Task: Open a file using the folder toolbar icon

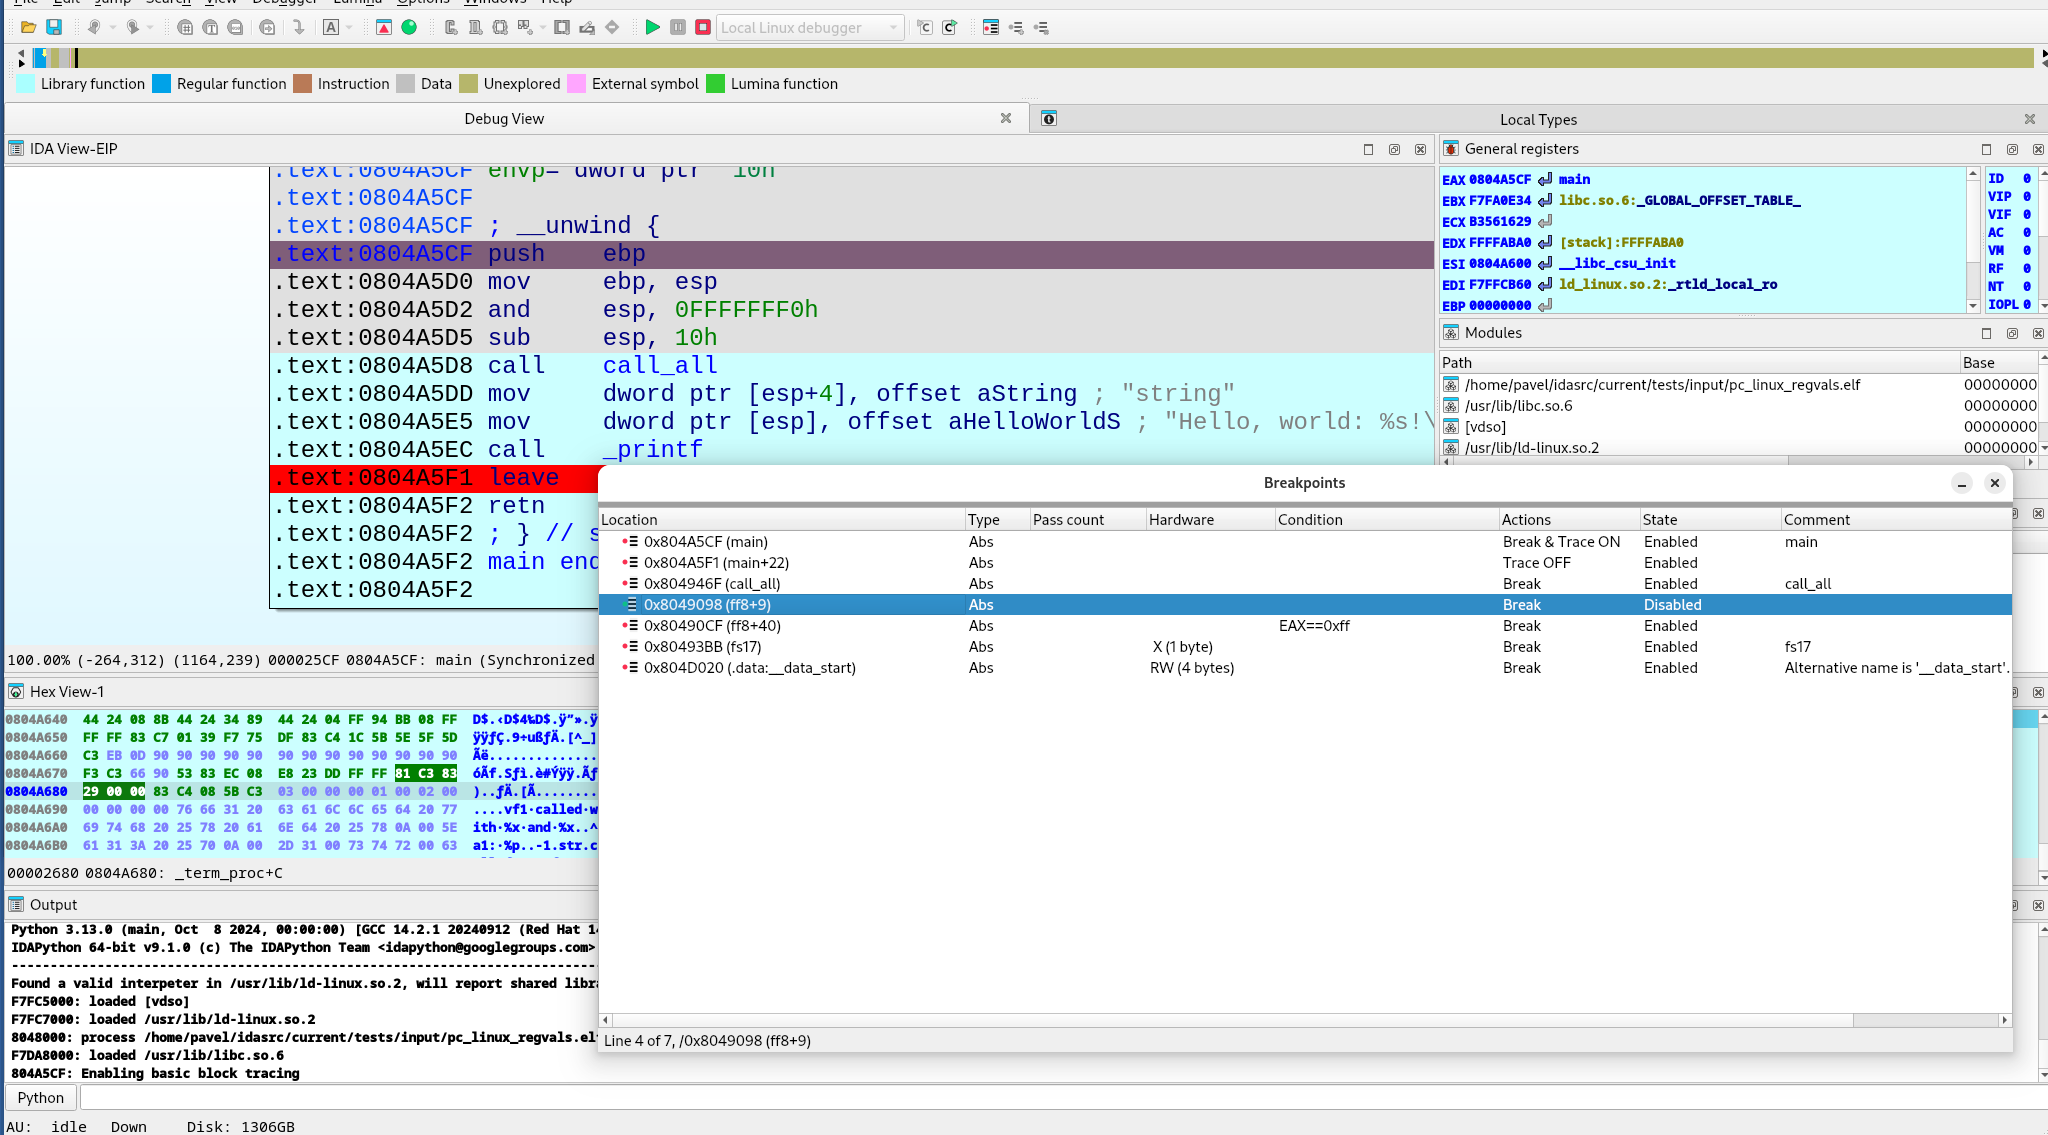Action: [28, 27]
